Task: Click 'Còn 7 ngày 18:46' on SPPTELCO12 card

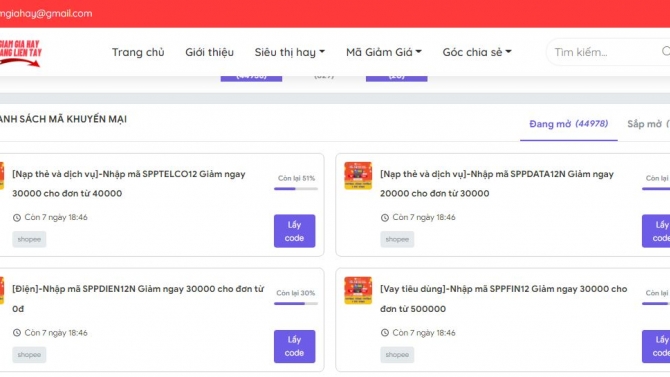Action: (x=56, y=218)
